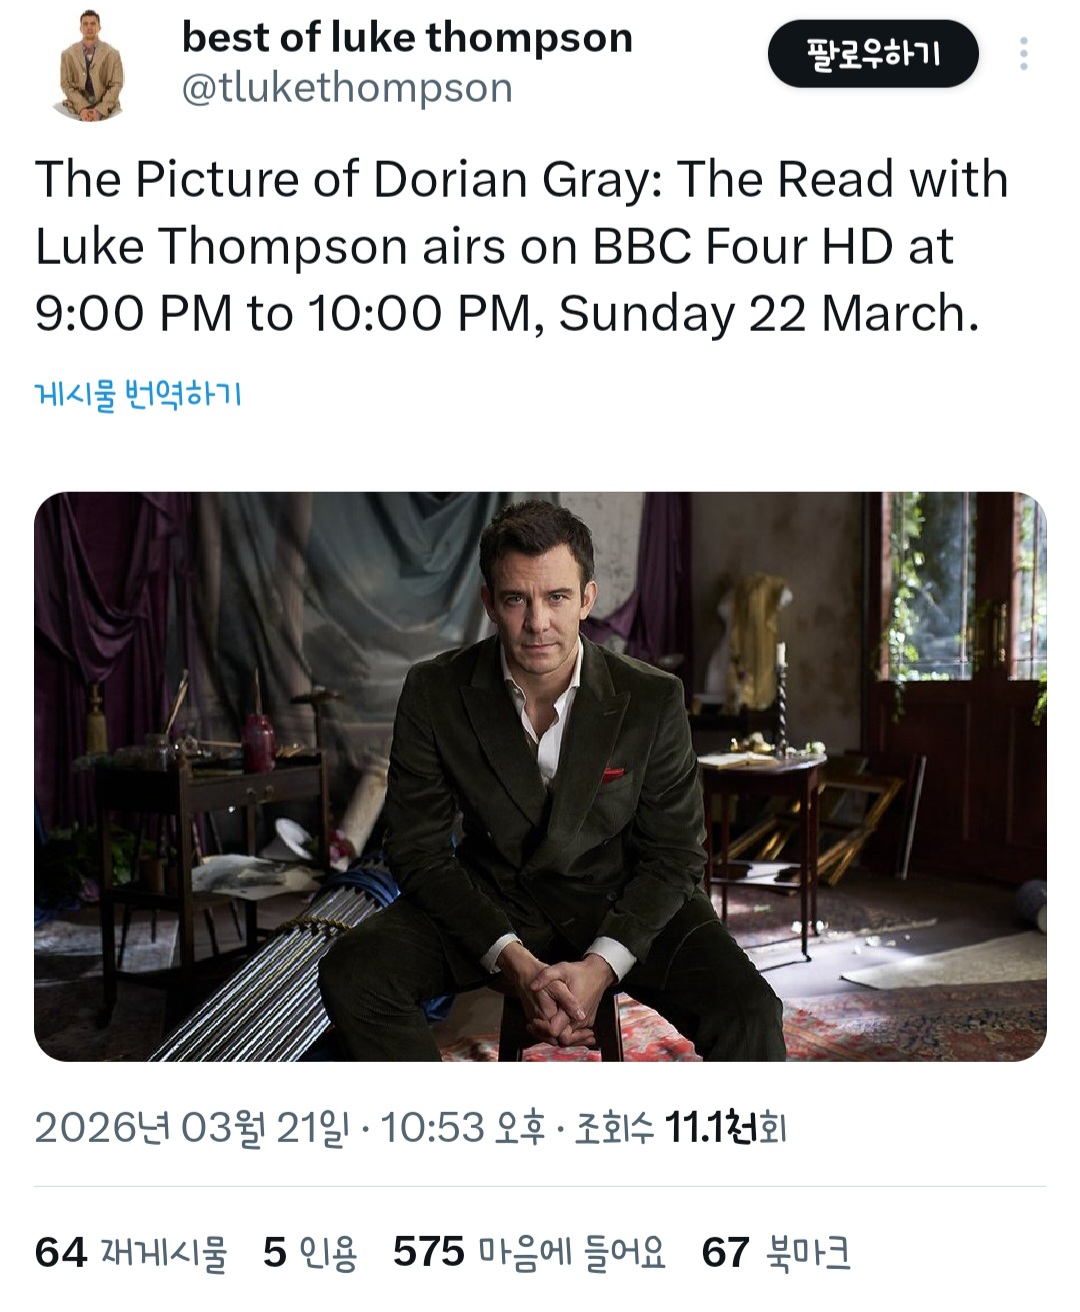Click the profile avatar picture
The width and height of the screenshot is (1080, 1312).
pos(90,65)
